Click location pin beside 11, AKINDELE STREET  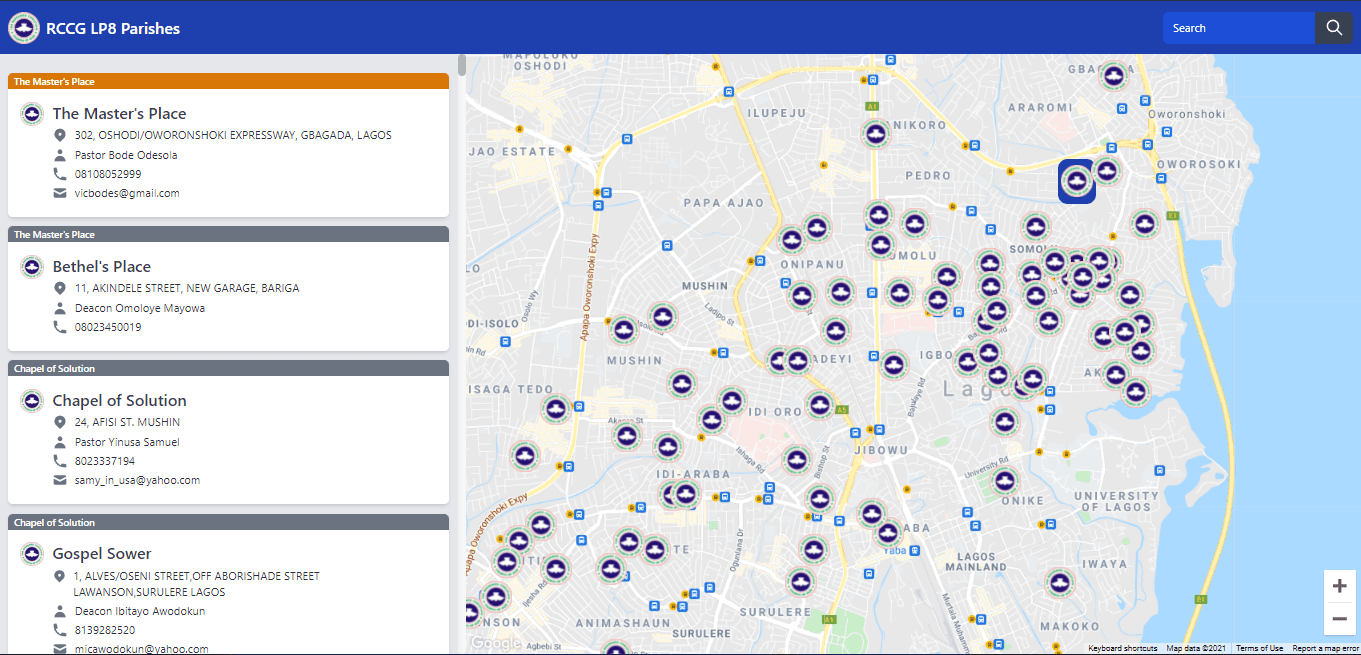click(x=60, y=288)
